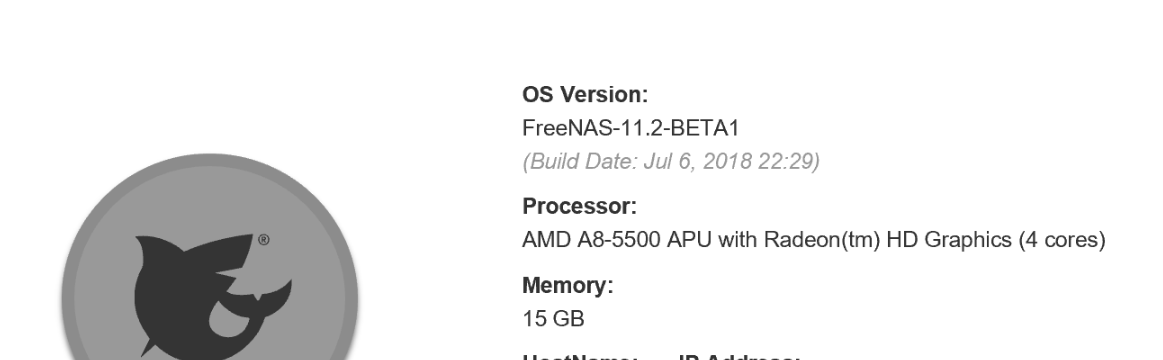Click the shark's tail fin in logo
1163x360 pixels.
point(271,297)
